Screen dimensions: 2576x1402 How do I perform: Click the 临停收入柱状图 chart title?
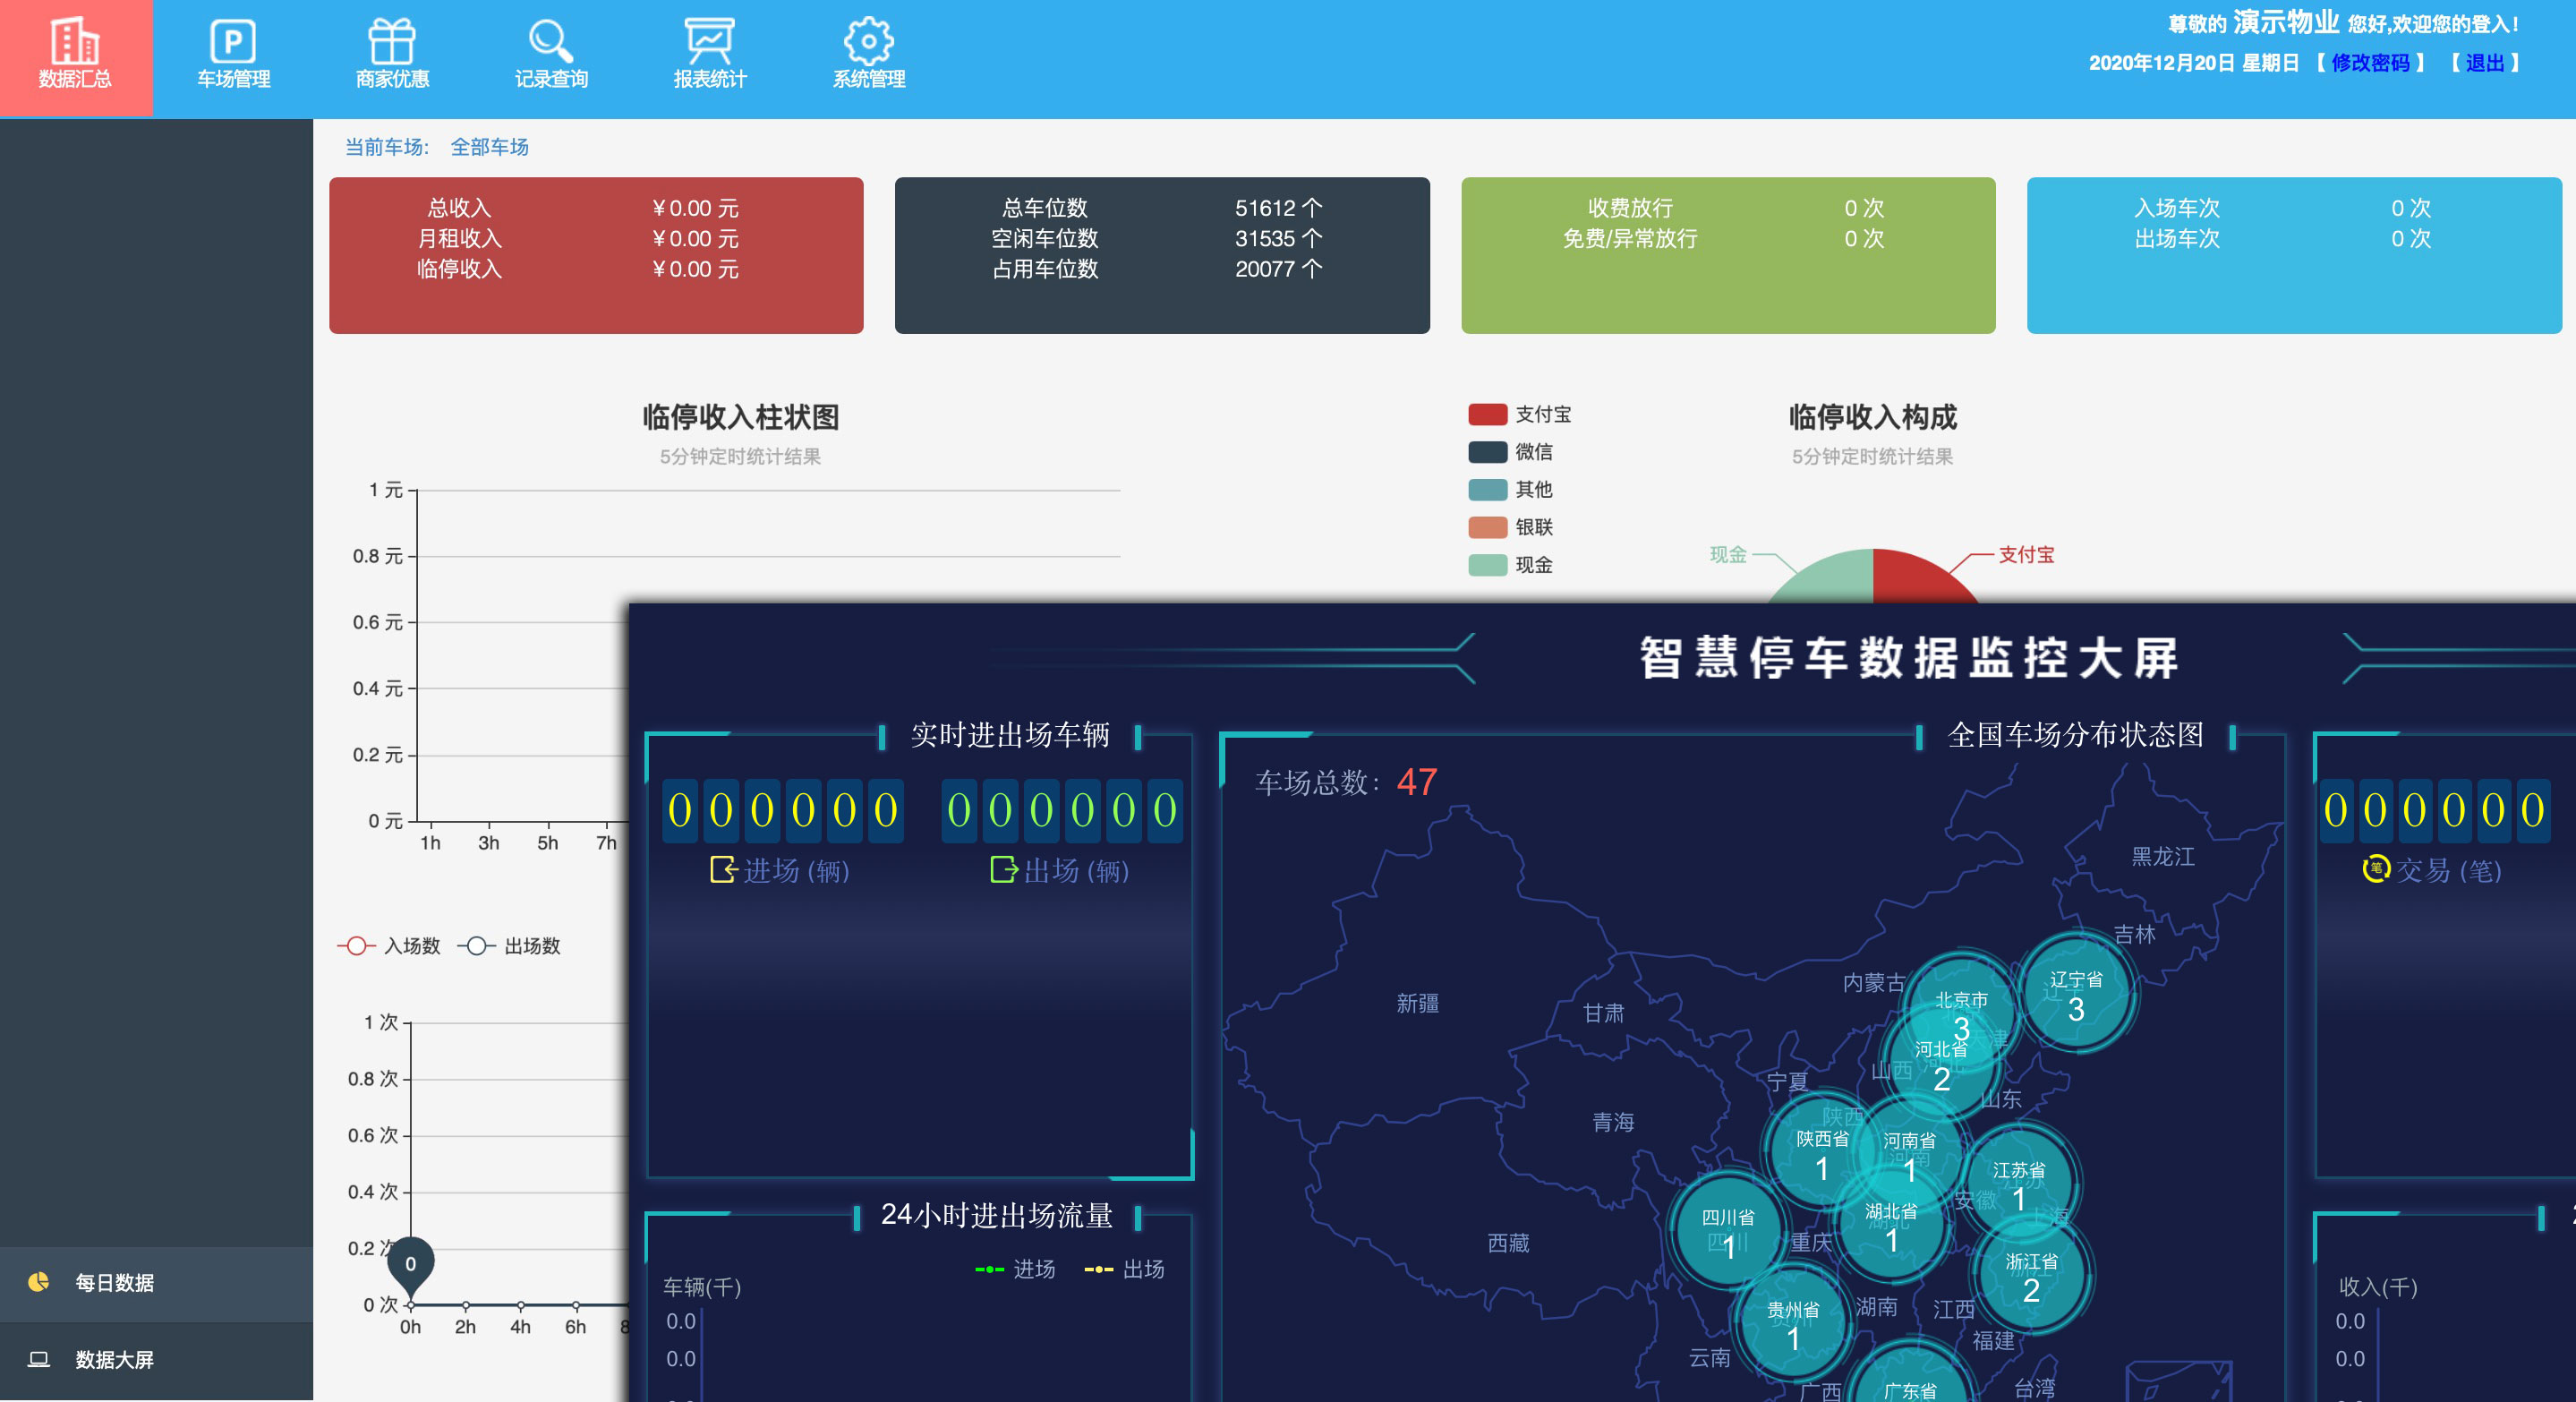click(740, 417)
